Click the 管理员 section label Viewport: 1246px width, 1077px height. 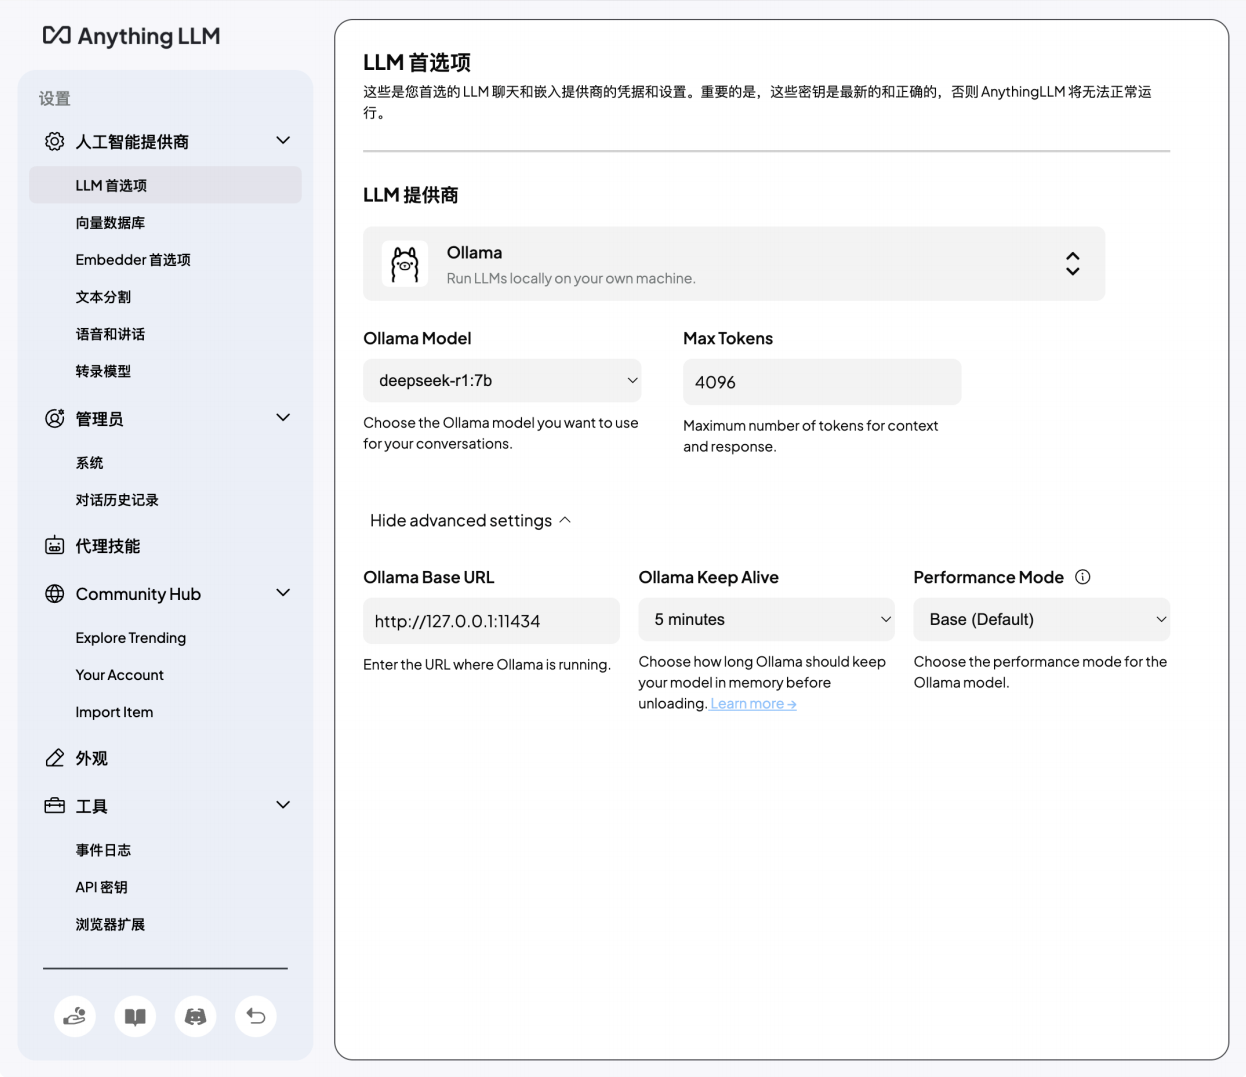tap(99, 419)
